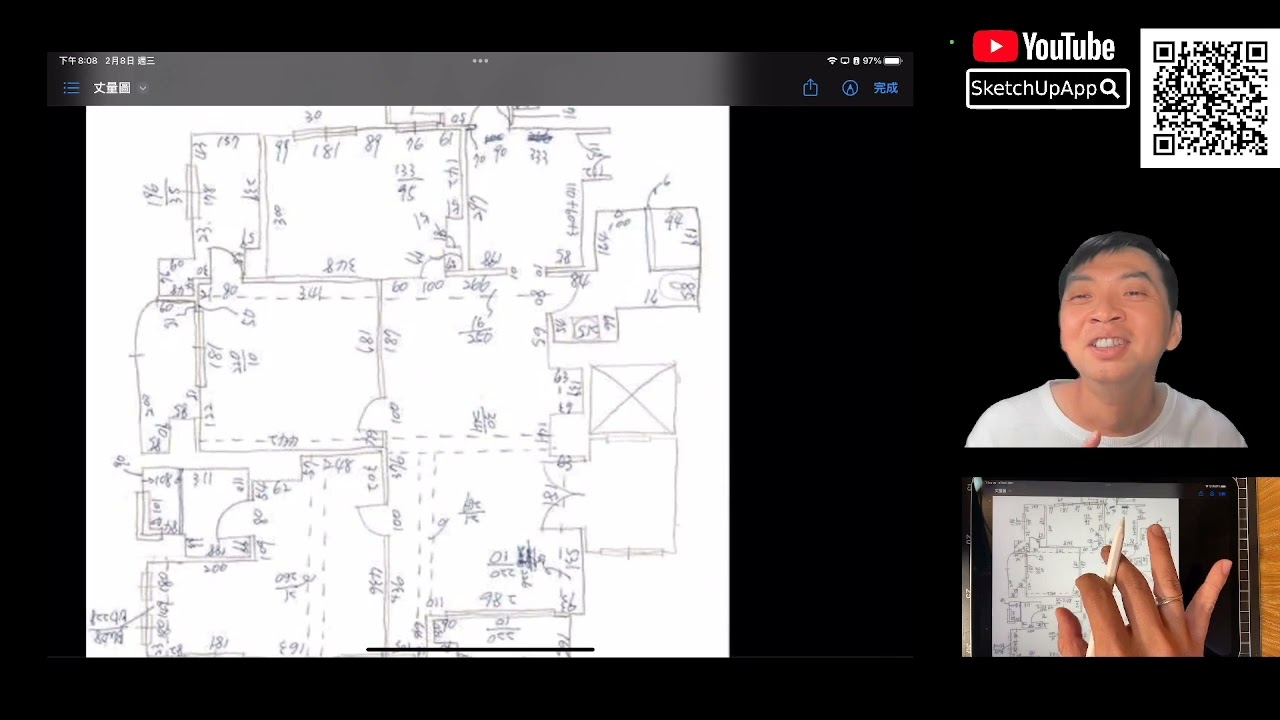The height and width of the screenshot is (720, 1280).
Task: Click the date 2月8日 週三
Action: [130, 61]
